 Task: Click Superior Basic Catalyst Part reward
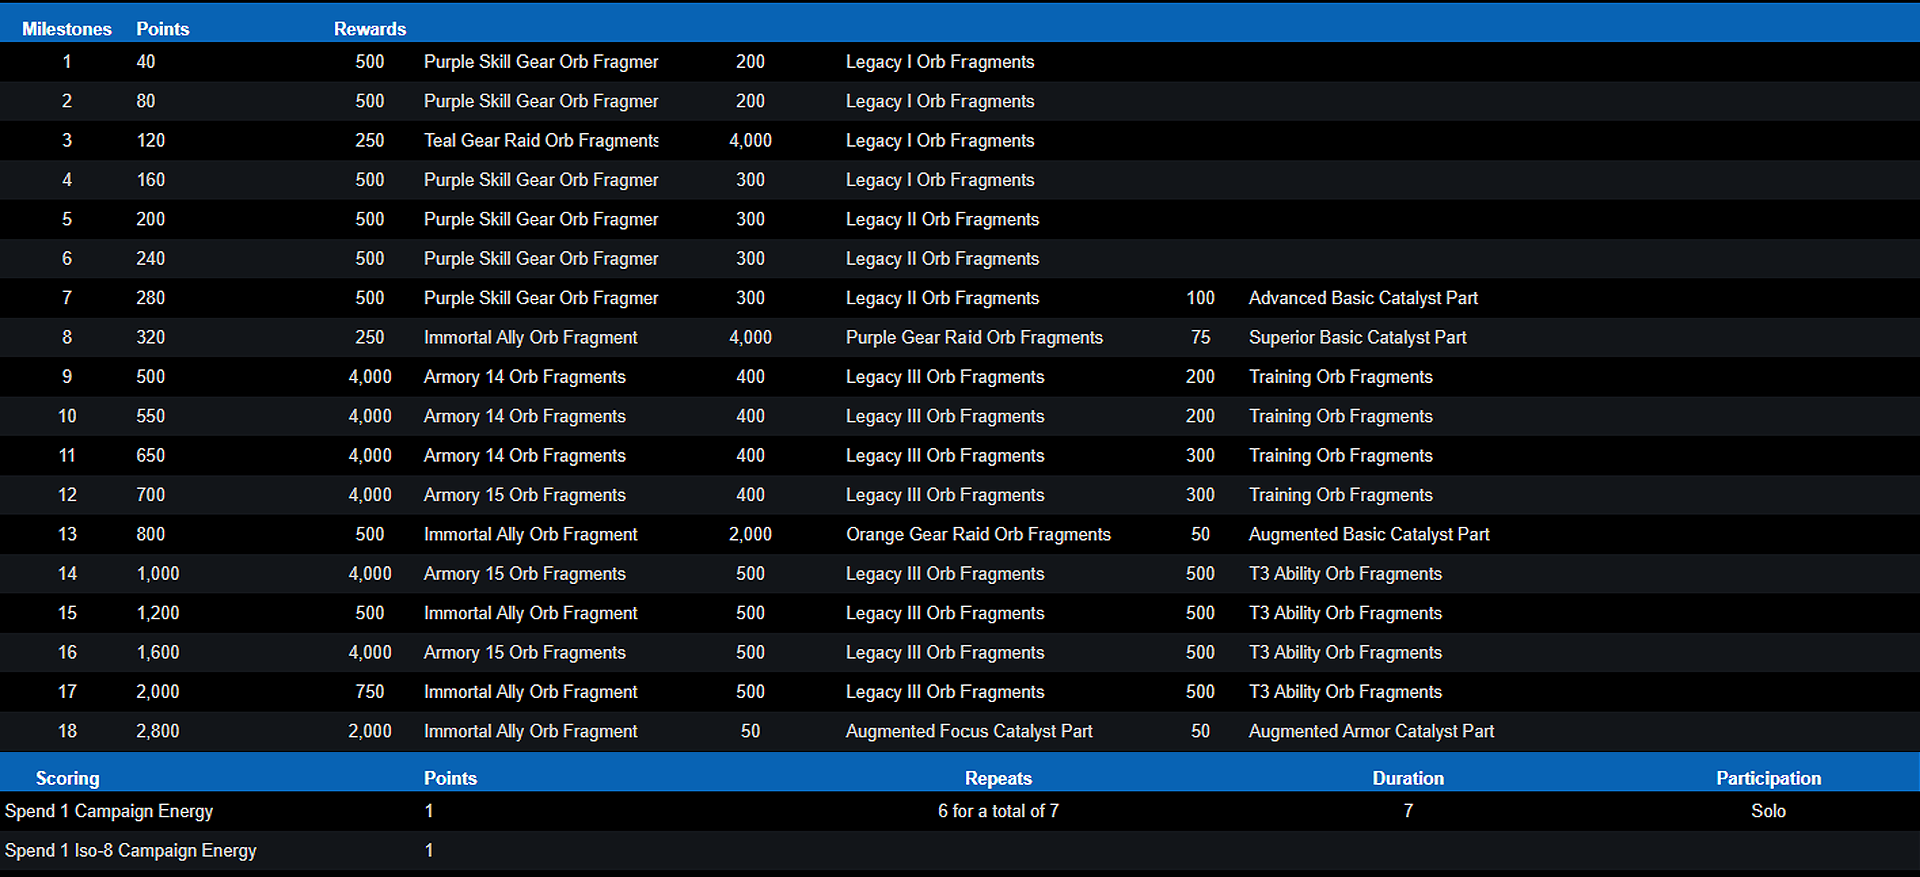(1356, 338)
